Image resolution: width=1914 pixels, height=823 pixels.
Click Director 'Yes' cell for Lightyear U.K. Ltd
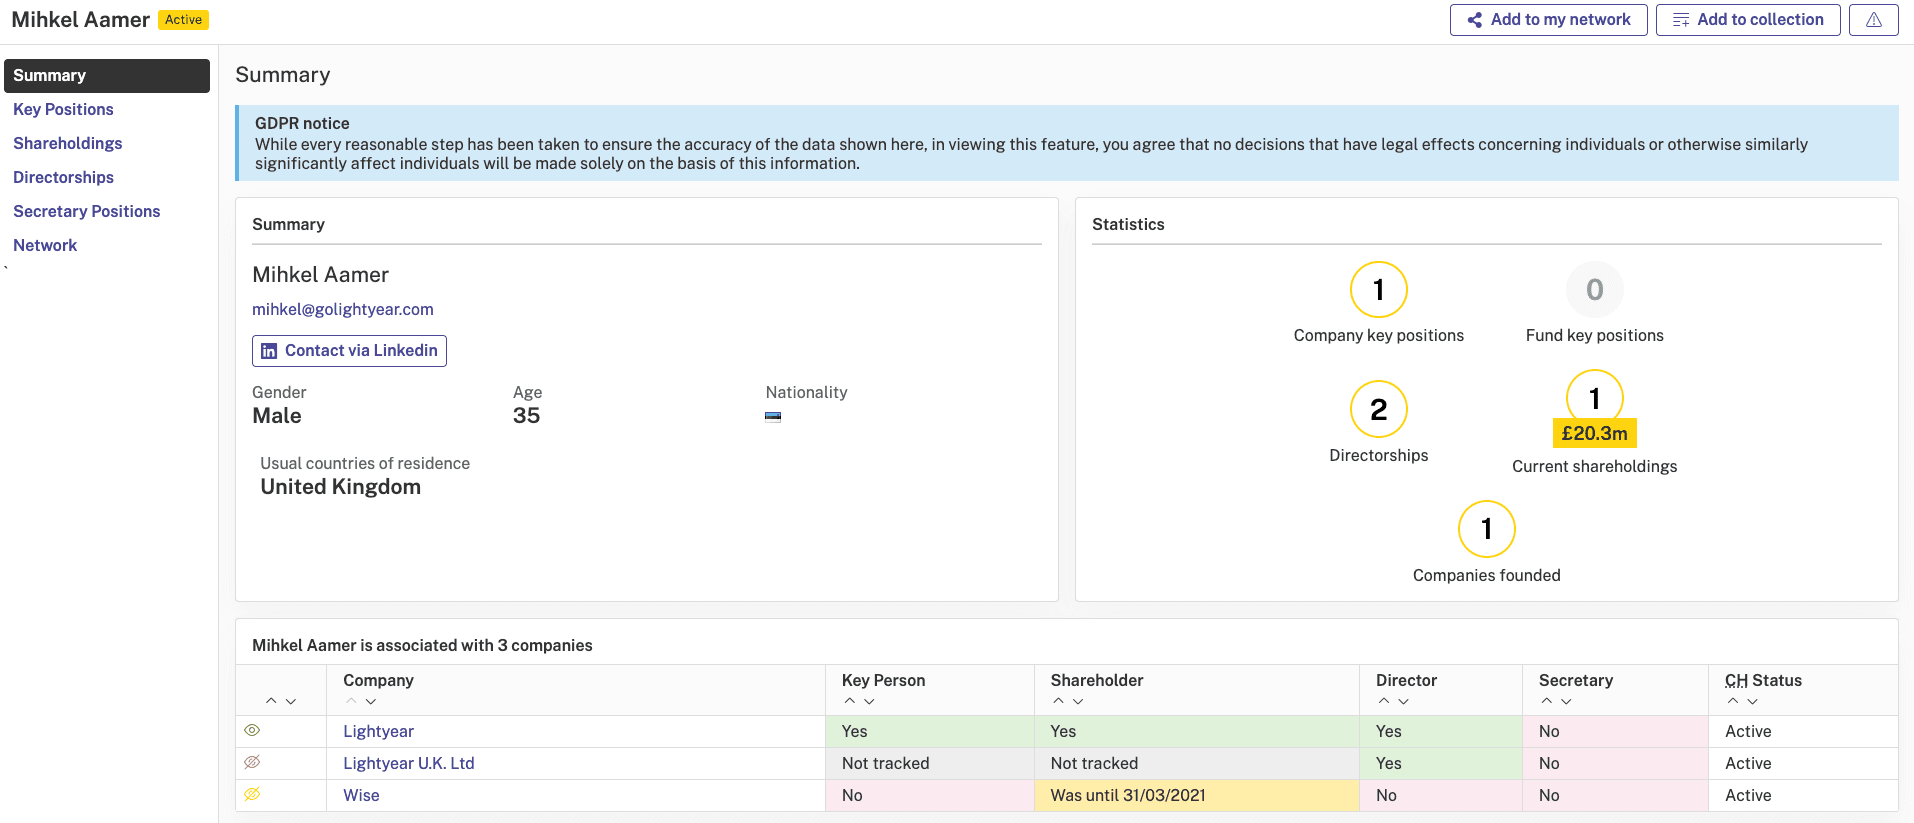1441,763
